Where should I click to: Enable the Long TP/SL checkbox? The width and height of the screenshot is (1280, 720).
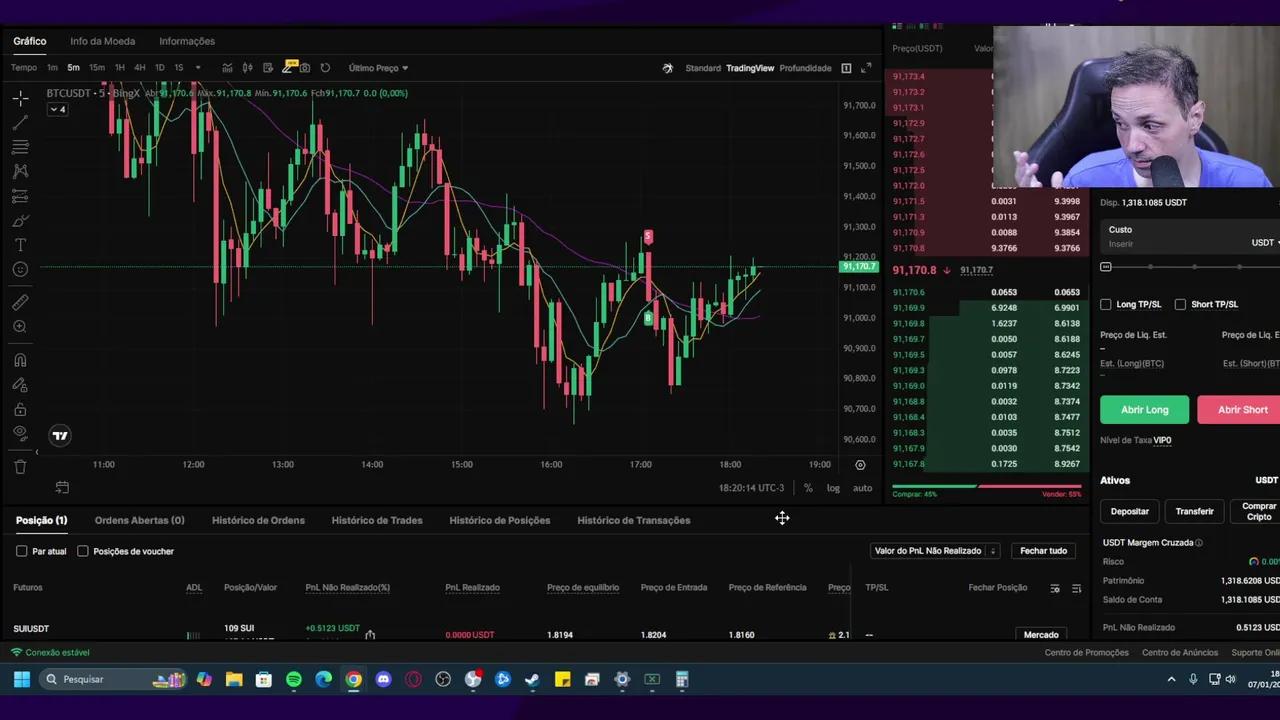click(1106, 304)
